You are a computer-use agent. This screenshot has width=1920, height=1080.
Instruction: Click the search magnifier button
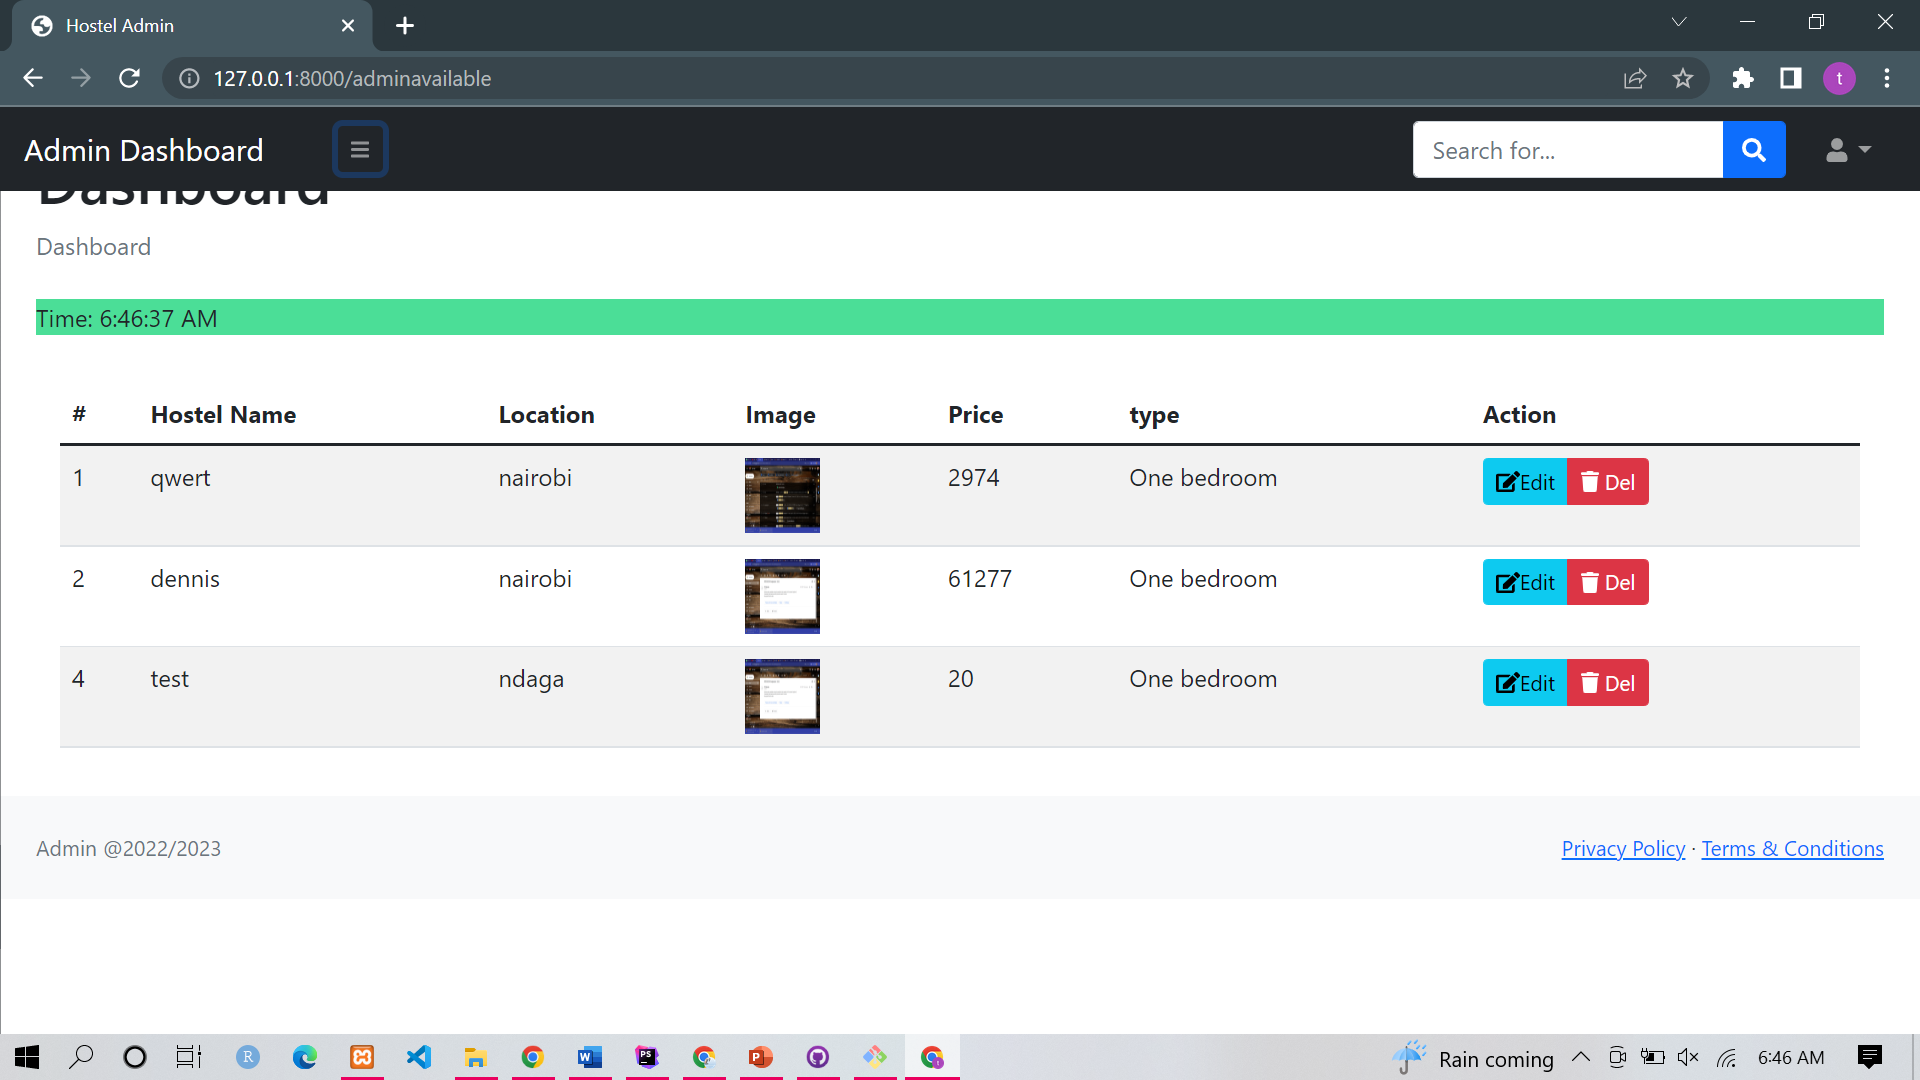(1753, 149)
